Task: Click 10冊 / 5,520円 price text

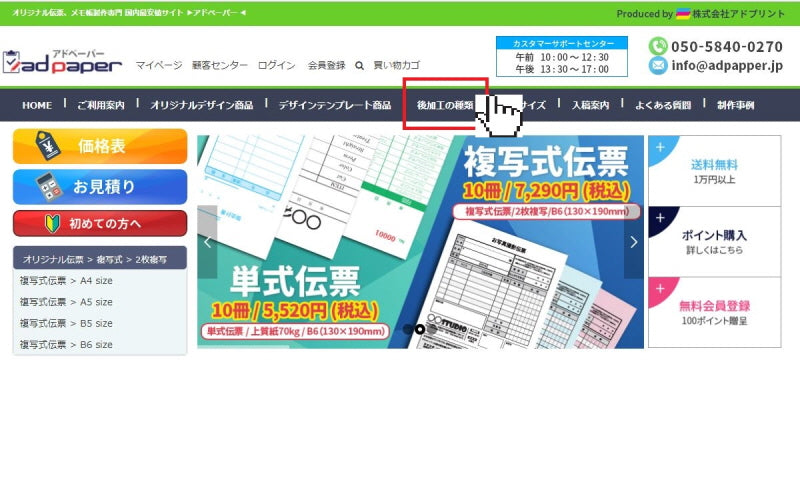Action: click(x=295, y=310)
